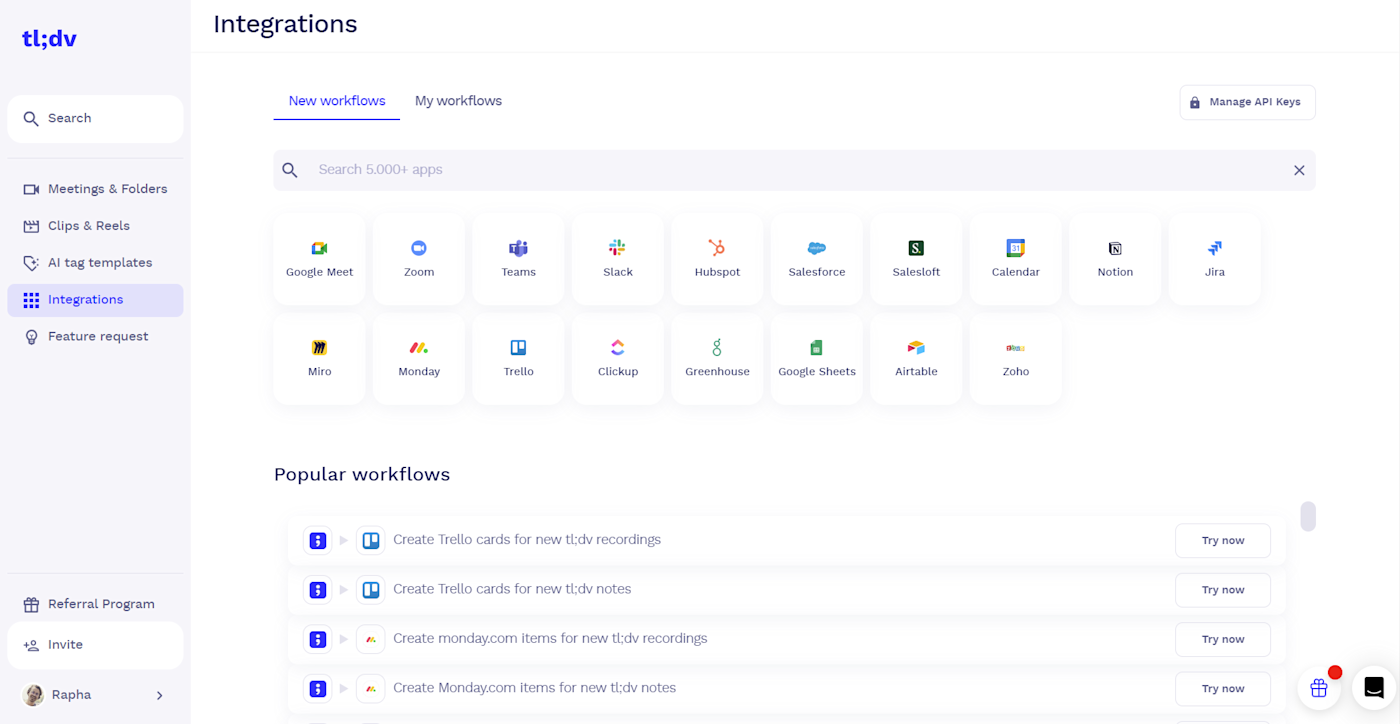This screenshot has width=1400, height=724.
Task: Click the tl;dv logo
Action: tap(49, 39)
